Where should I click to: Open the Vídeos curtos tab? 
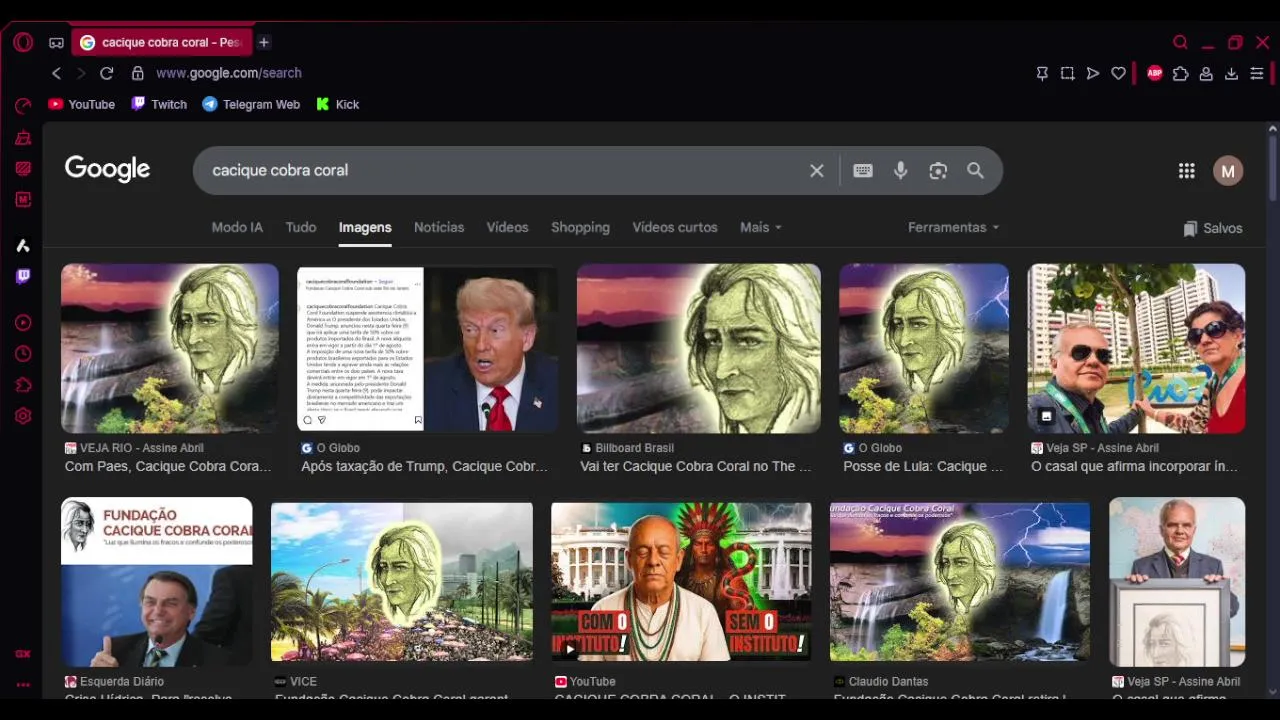coord(675,227)
